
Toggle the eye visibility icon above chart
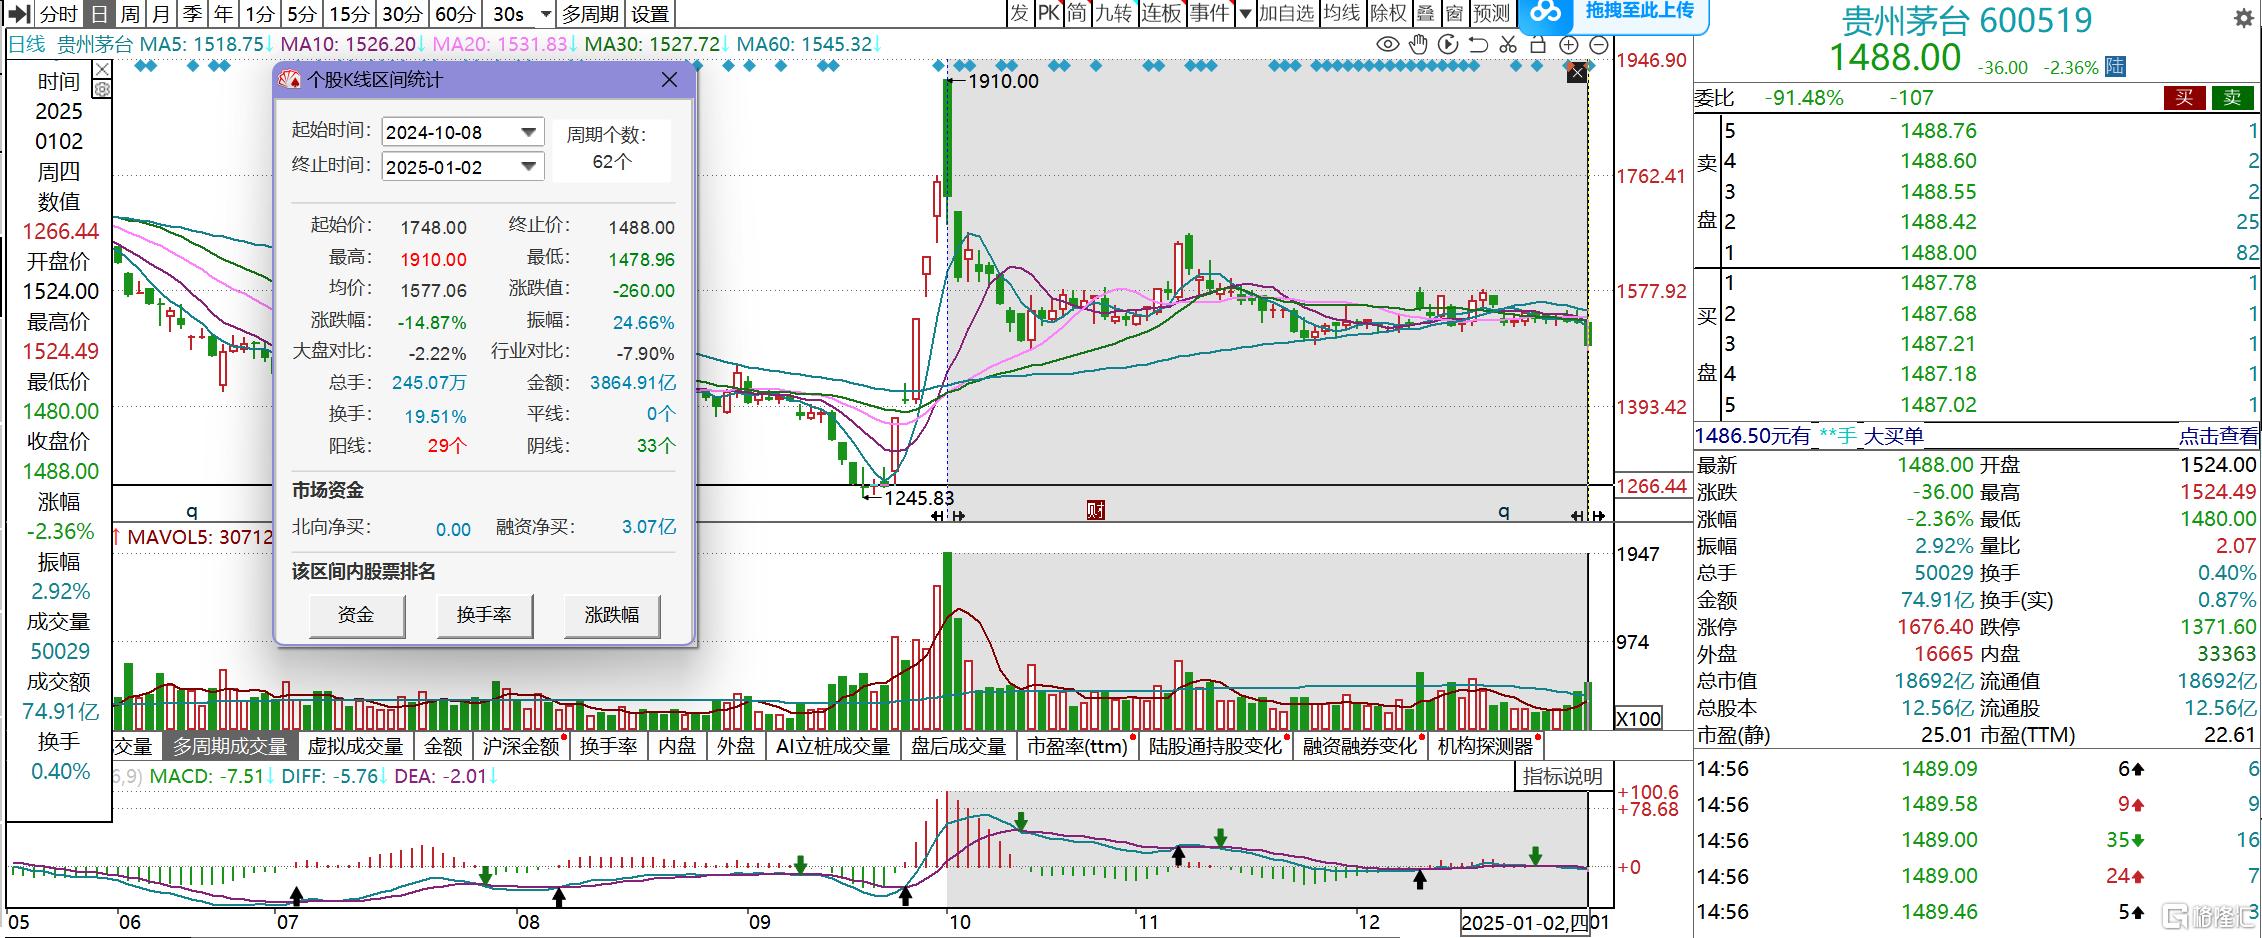click(1388, 44)
